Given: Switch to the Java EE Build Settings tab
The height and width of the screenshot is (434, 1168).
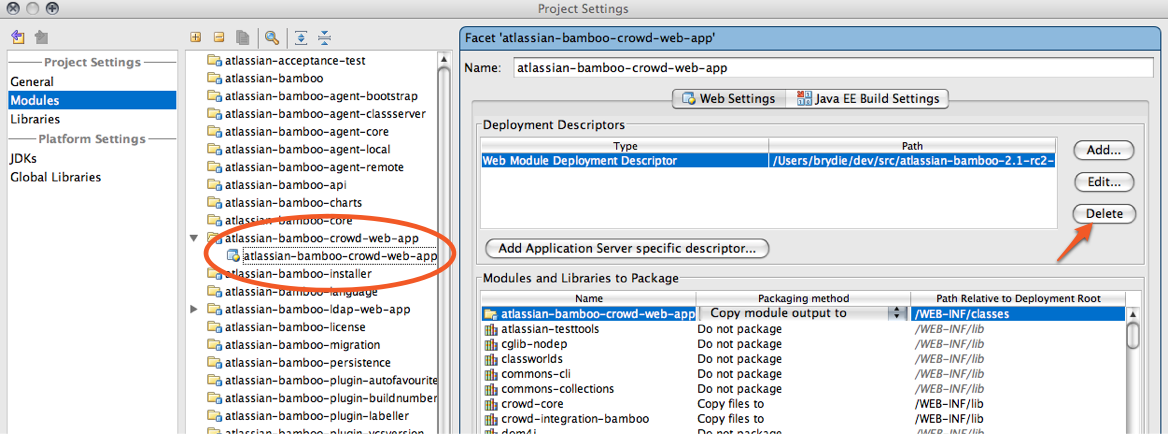Looking at the screenshot, I should [x=868, y=98].
